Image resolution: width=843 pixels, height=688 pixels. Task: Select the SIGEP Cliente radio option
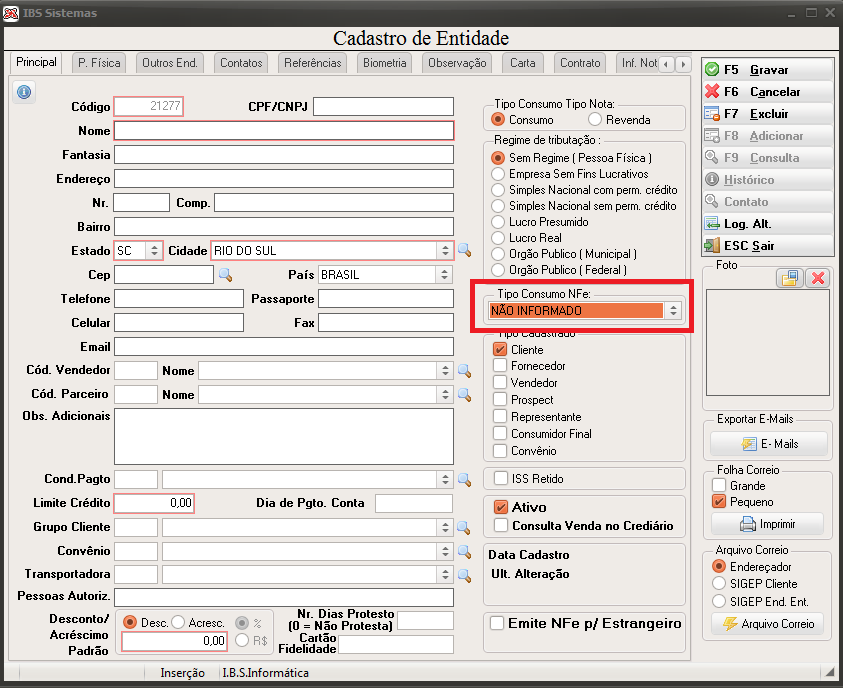719,583
